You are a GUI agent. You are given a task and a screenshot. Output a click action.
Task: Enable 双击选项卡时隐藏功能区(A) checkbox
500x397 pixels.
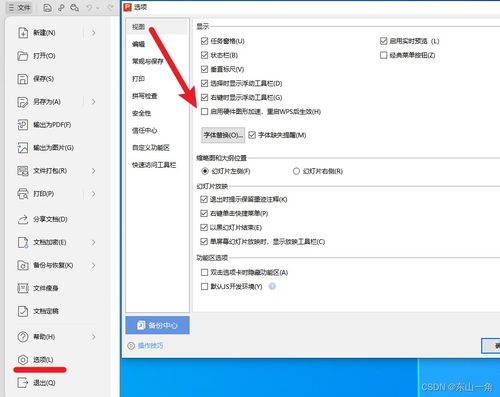204,272
